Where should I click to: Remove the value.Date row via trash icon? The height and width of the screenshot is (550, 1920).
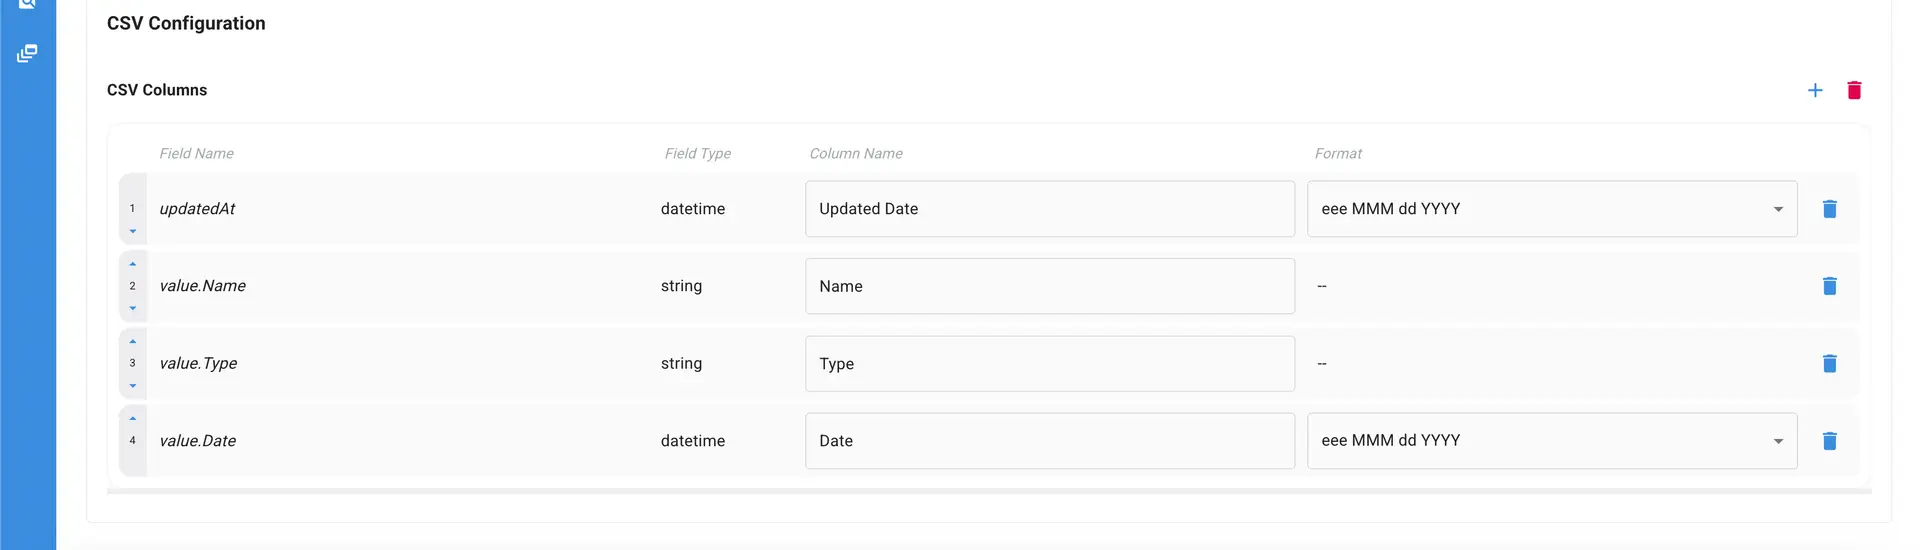point(1829,441)
